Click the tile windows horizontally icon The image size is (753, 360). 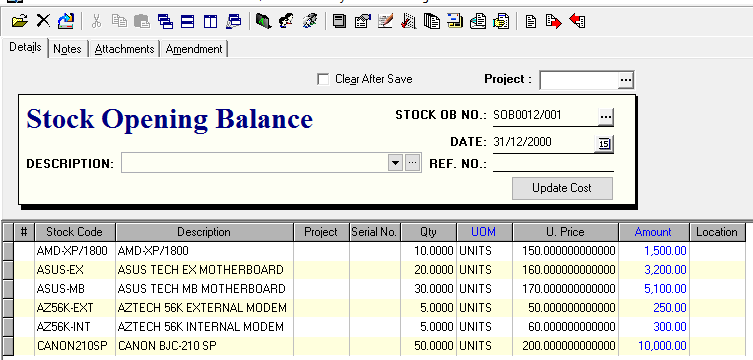pos(188,21)
